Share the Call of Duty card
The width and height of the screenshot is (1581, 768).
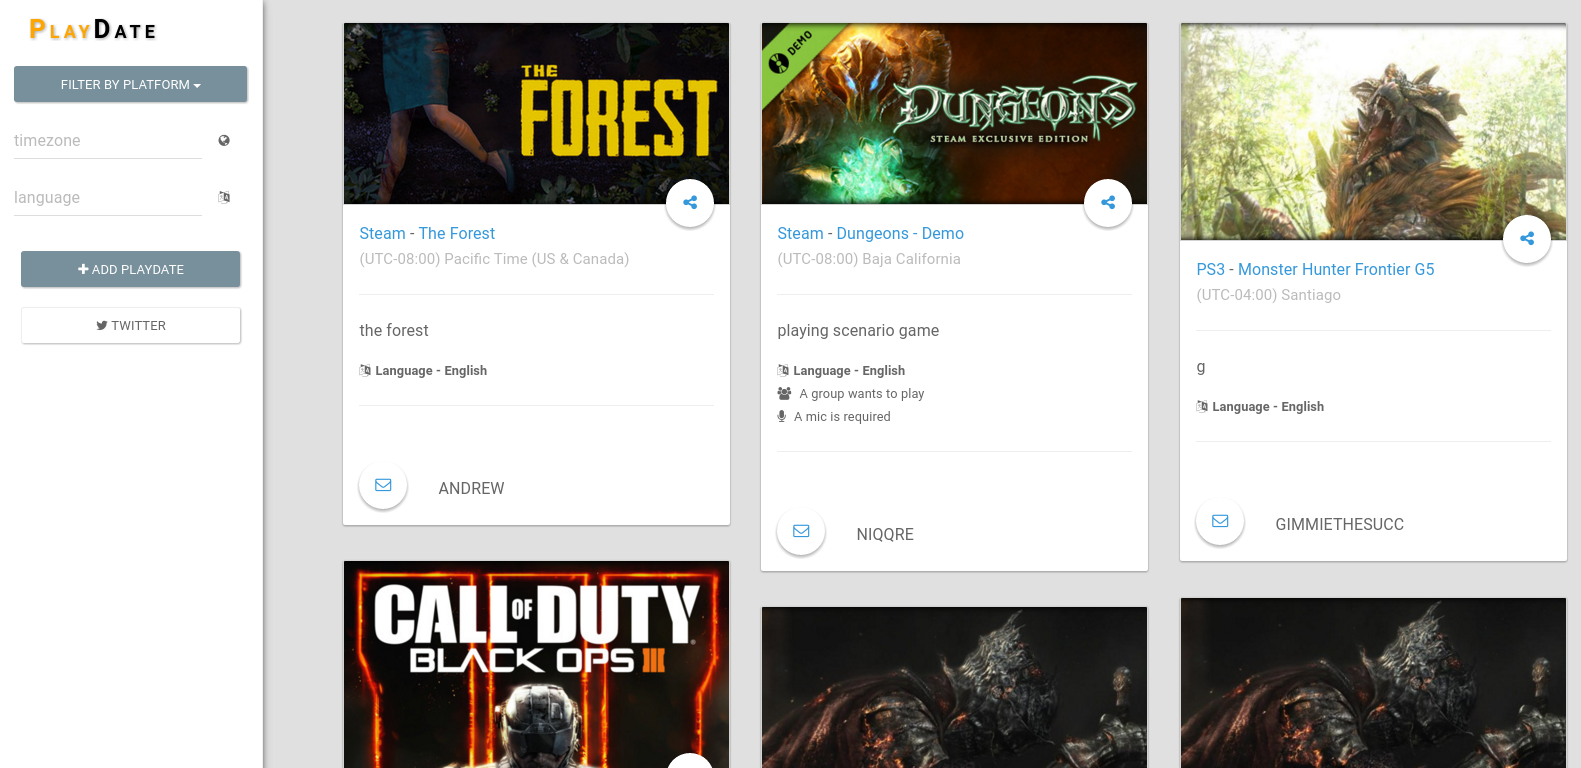point(690,761)
